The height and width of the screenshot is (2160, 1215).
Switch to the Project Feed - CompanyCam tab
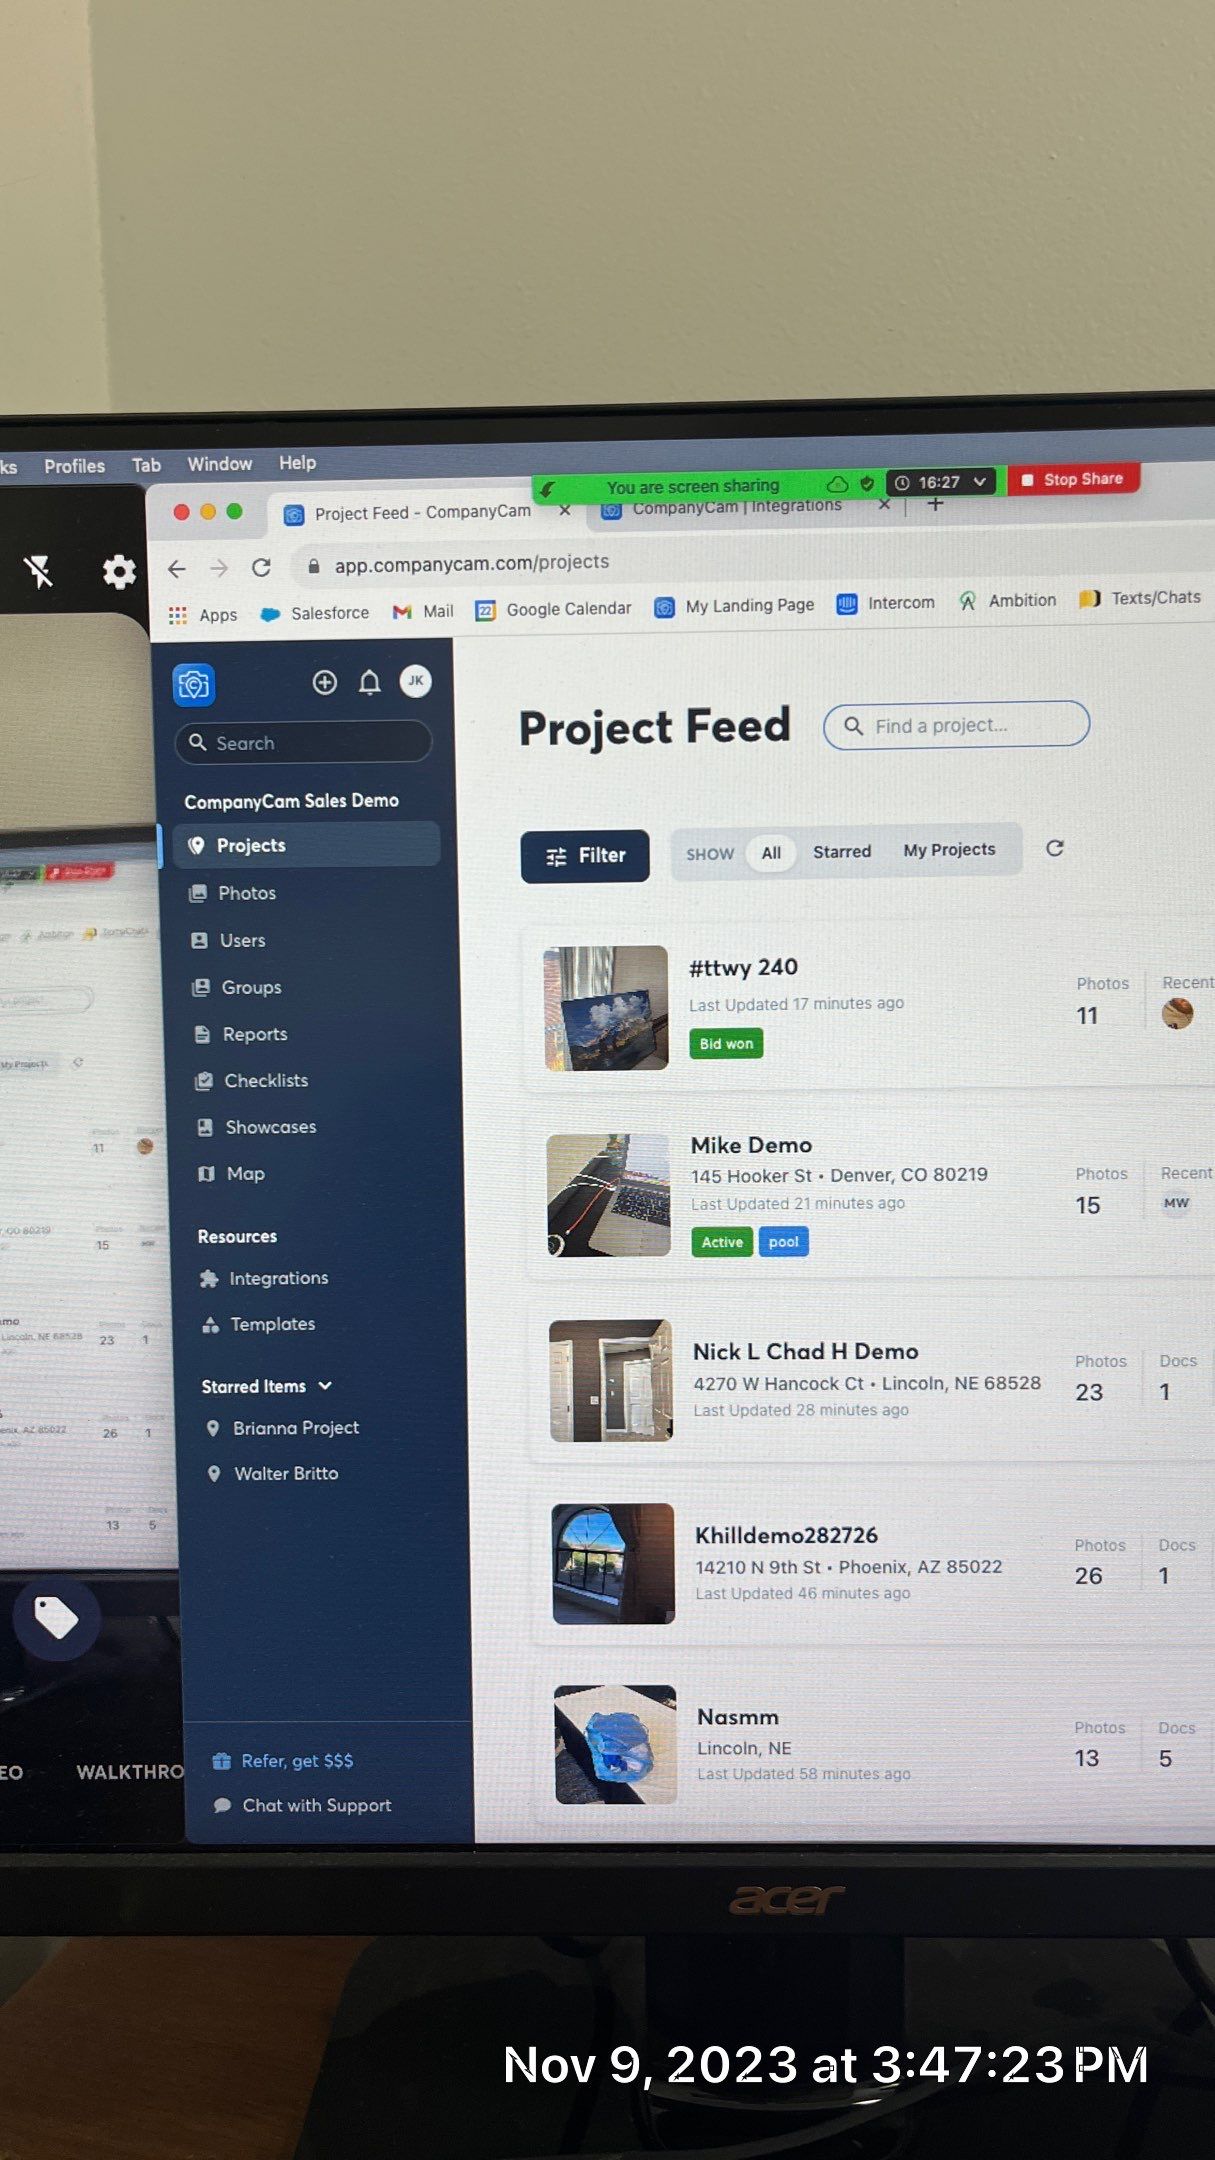pyautogui.click(x=422, y=512)
